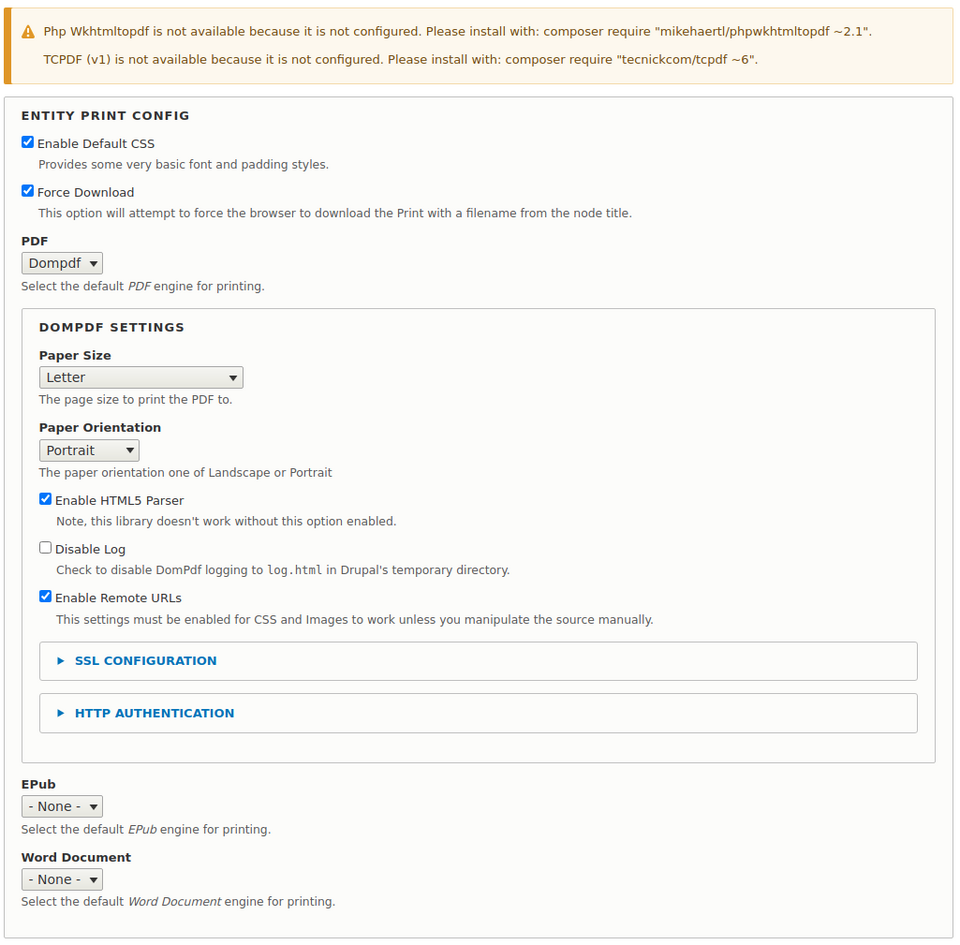Disable the Enable Default CSS checkbox
The image size is (960, 945).
click(27, 141)
